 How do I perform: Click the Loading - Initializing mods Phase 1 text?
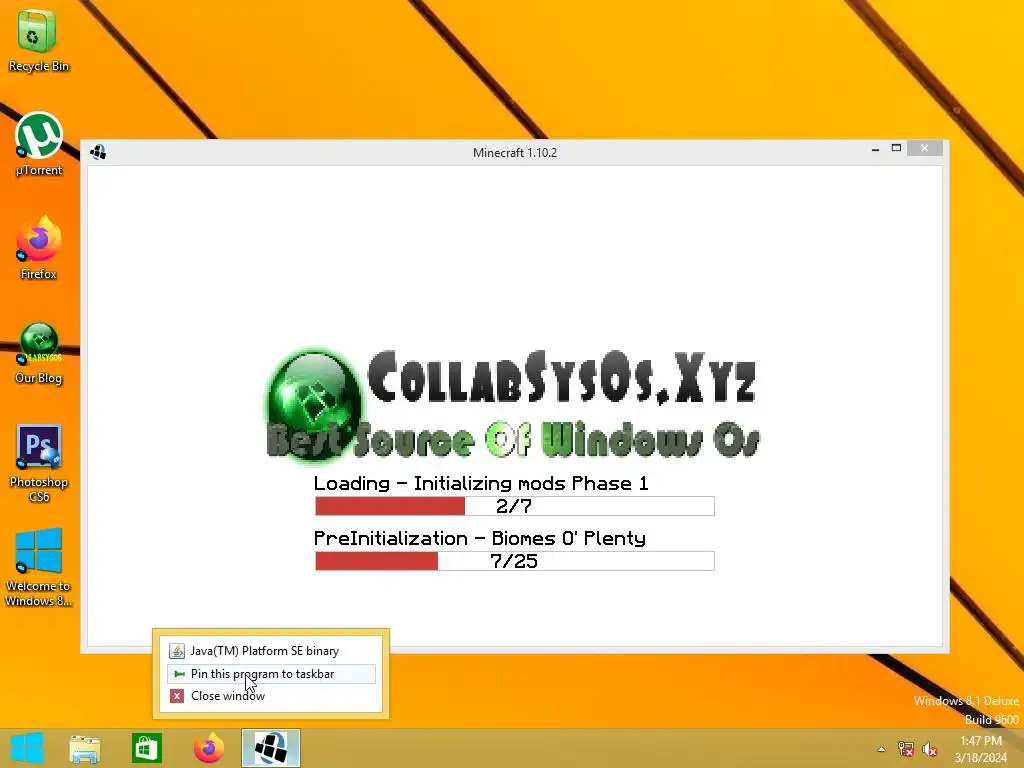coord(481,483)
